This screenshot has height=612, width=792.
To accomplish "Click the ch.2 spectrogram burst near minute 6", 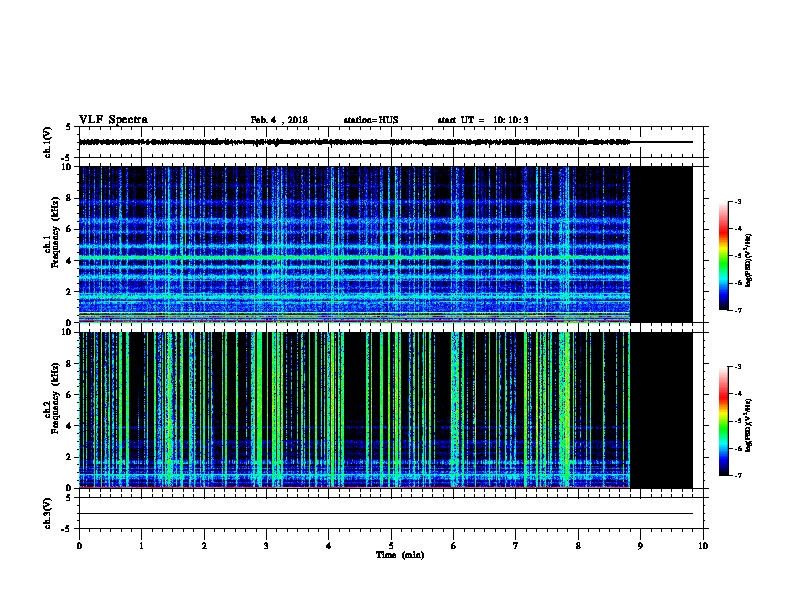I will 455,410.
